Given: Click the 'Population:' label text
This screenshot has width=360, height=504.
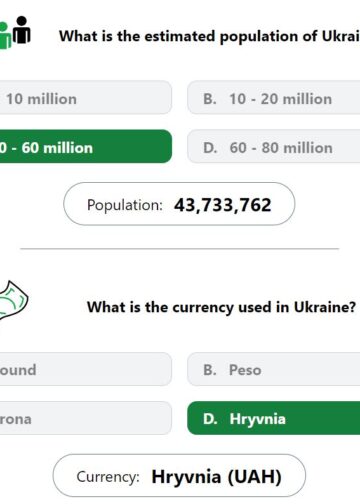Looking at the screenshot, I should (125, 205).
